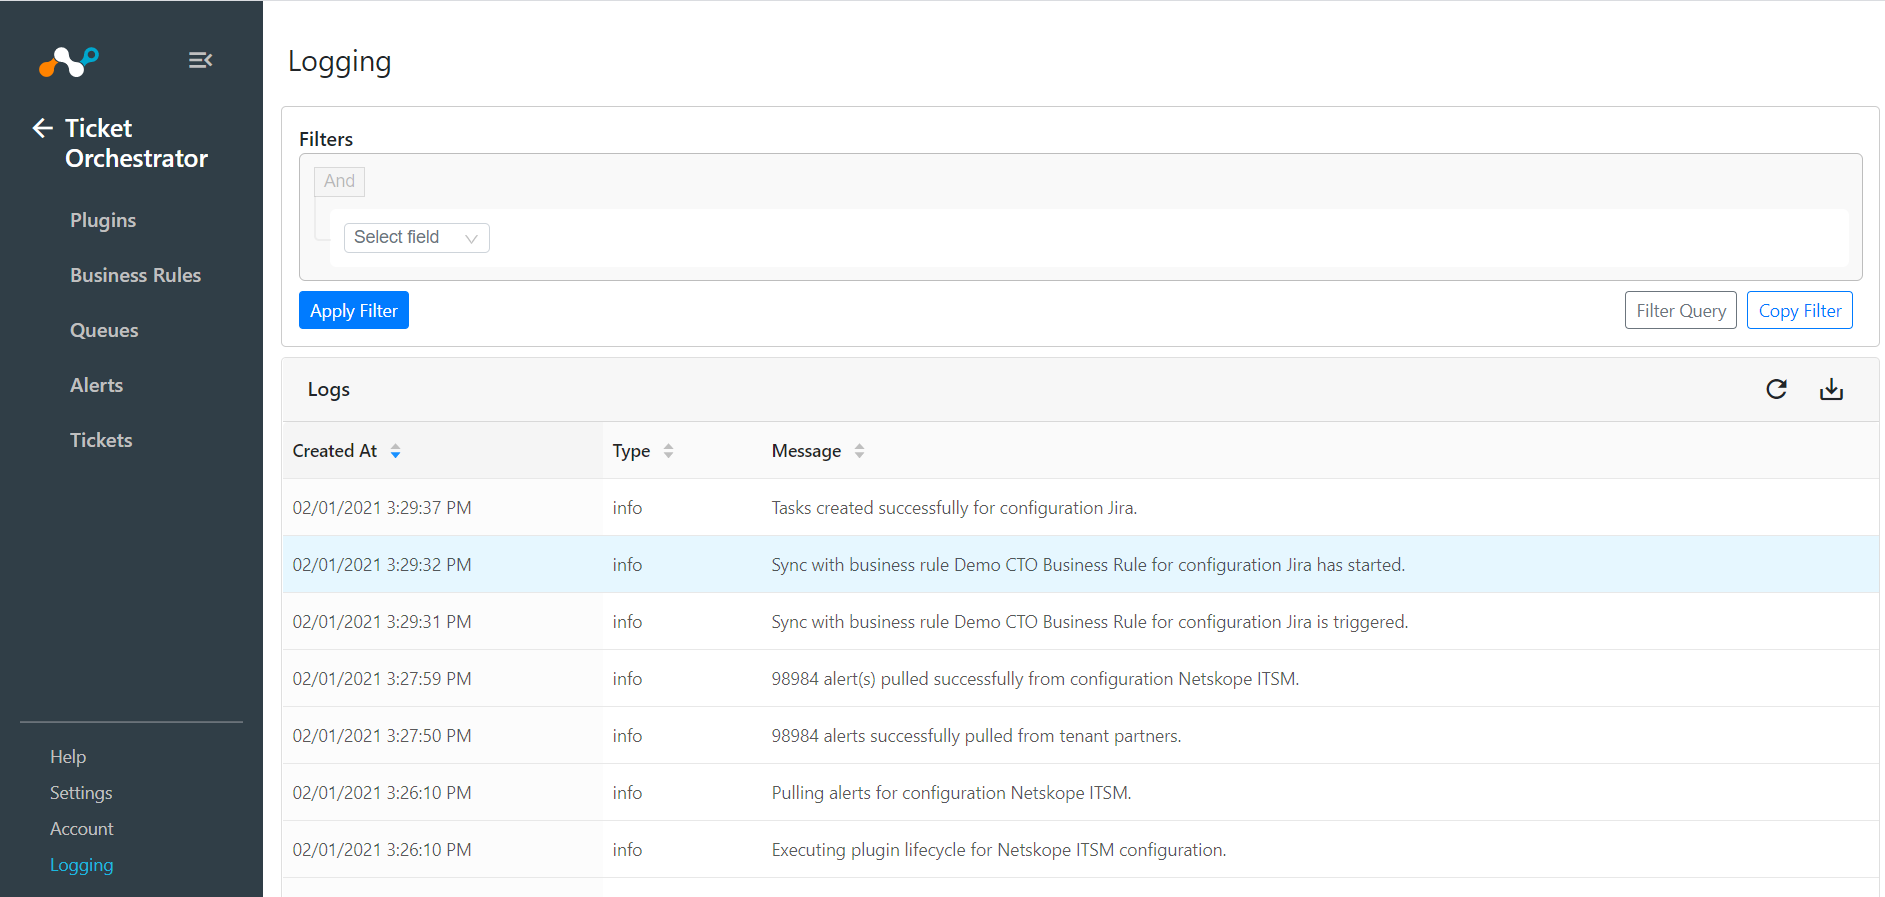Select message 'Tasks created successfully for configuration Jira.'
Viewport: 1885px width, 897px height.
954,508
